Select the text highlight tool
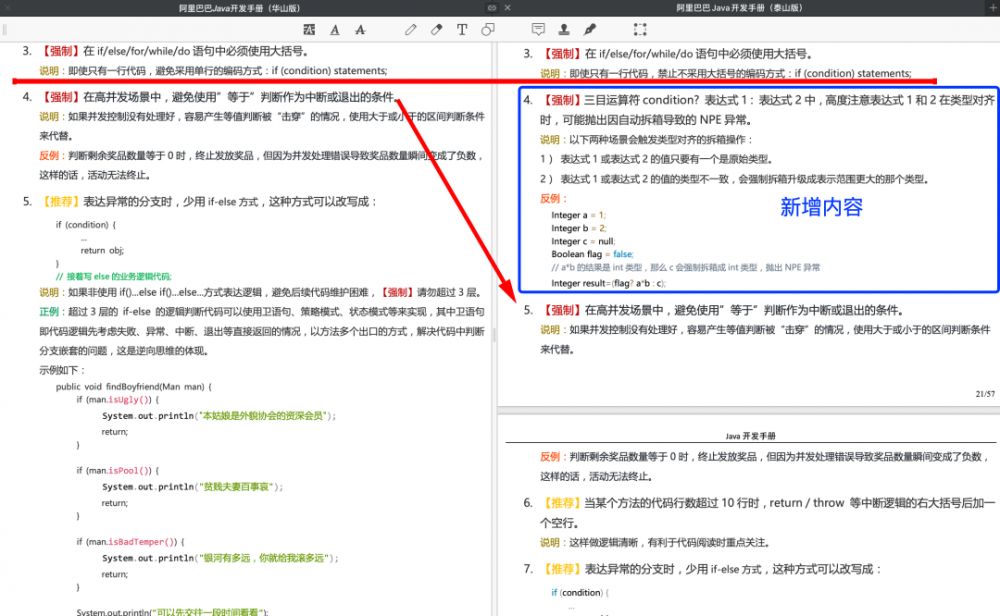This screenshot has height=616, width=1000. point(310,30)
